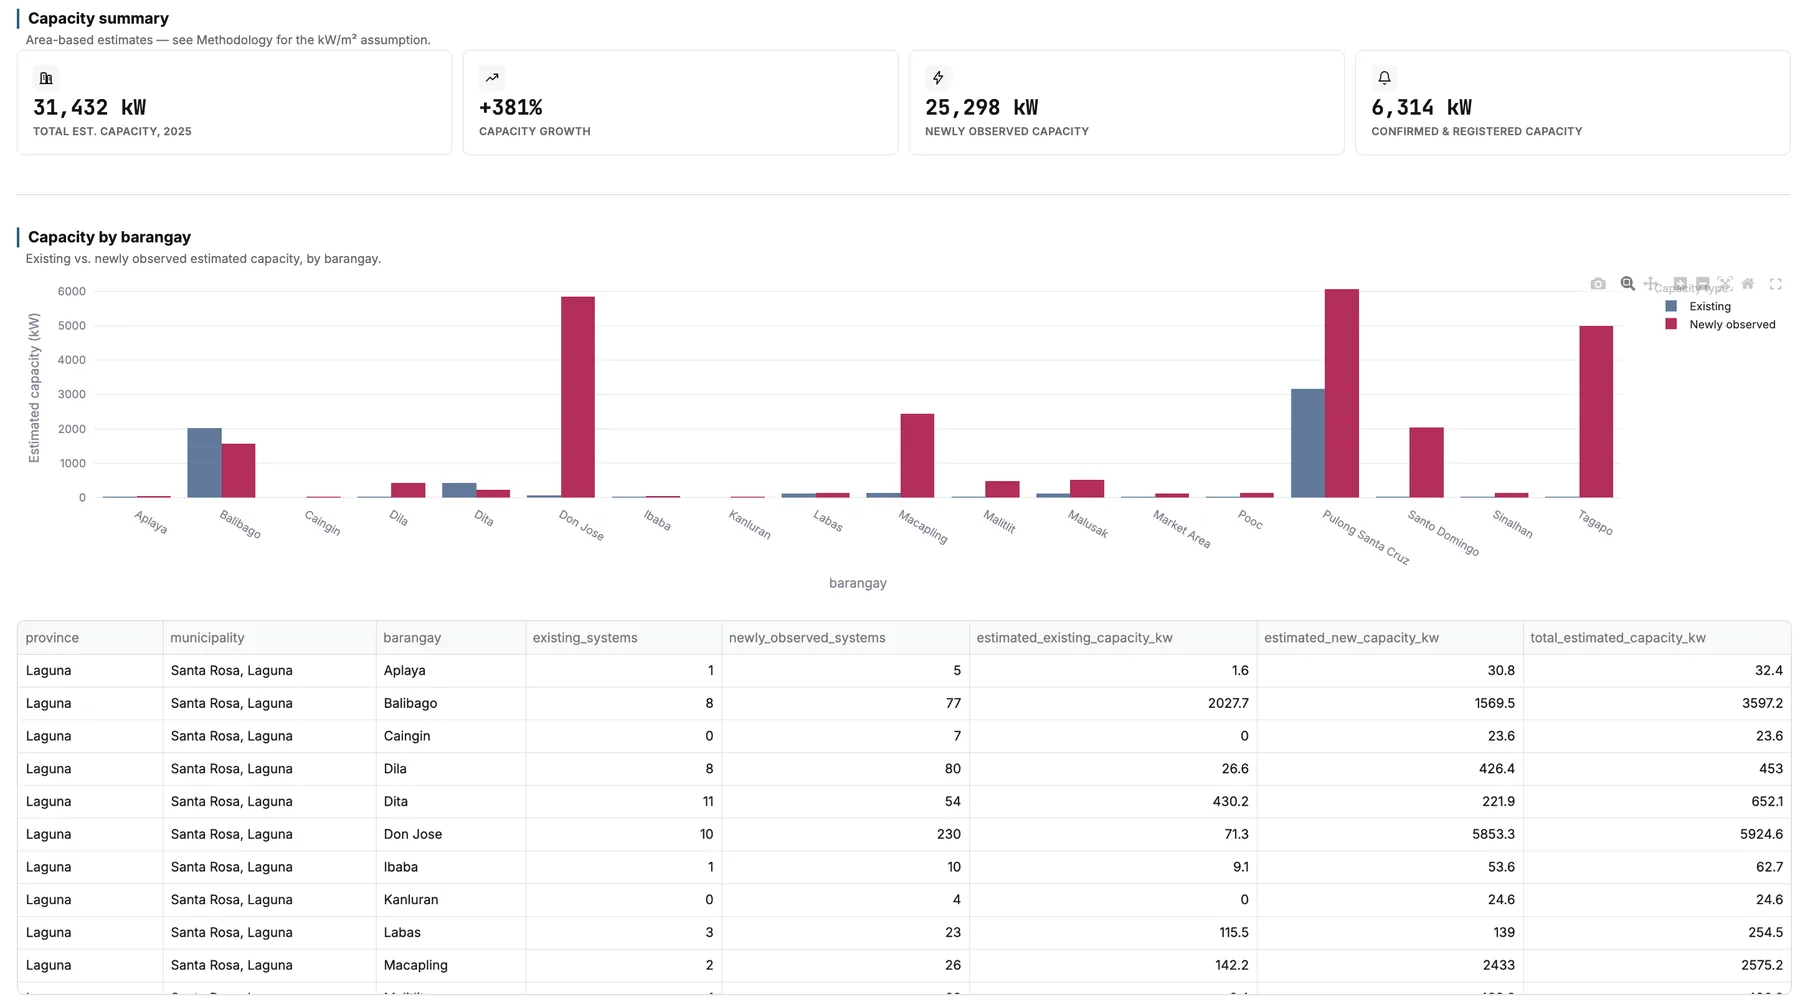Click the "3597.2" total capacity value
This screenshot has width=1800, height=1002.
[x=1762, y=704]
